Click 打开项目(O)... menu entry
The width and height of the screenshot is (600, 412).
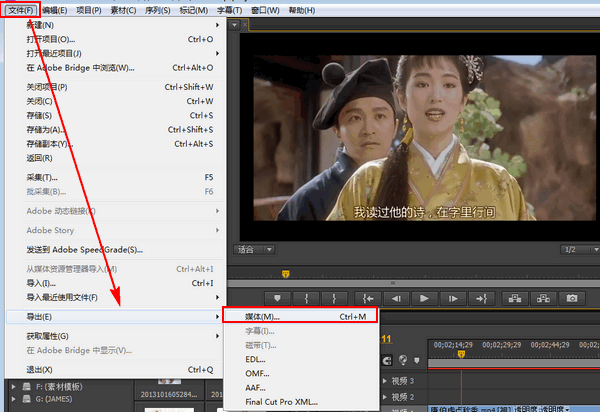pyautogui.click(x=116, y=39)
